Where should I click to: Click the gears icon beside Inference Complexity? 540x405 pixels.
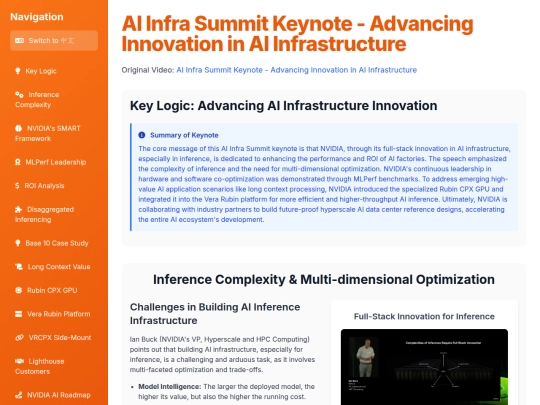coord(19,94)
